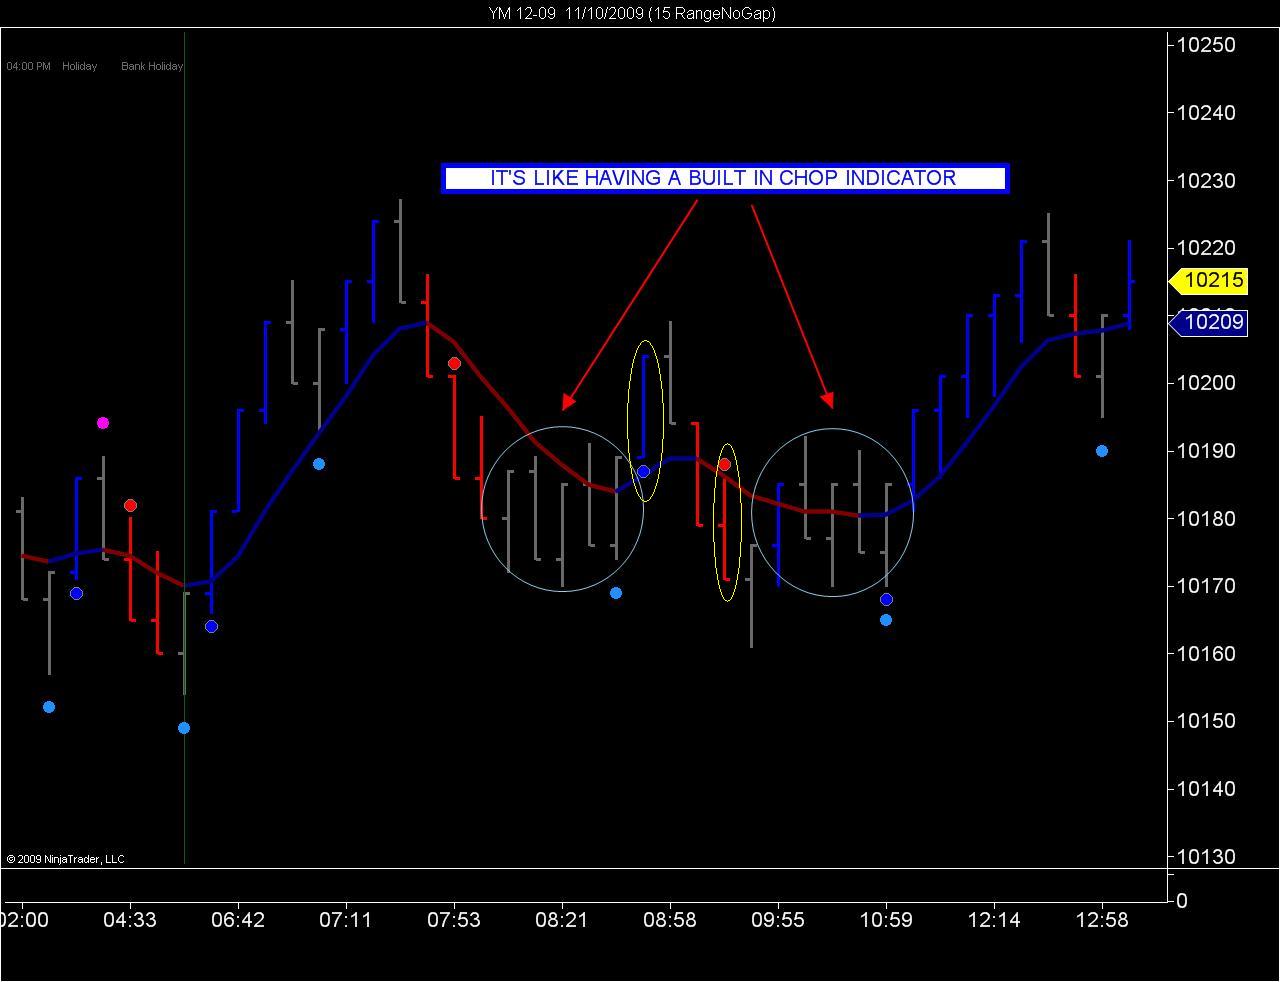Click the 12:14 time axis label
The height and width of the screenshot is (982, 1280).
coord(994,920)
